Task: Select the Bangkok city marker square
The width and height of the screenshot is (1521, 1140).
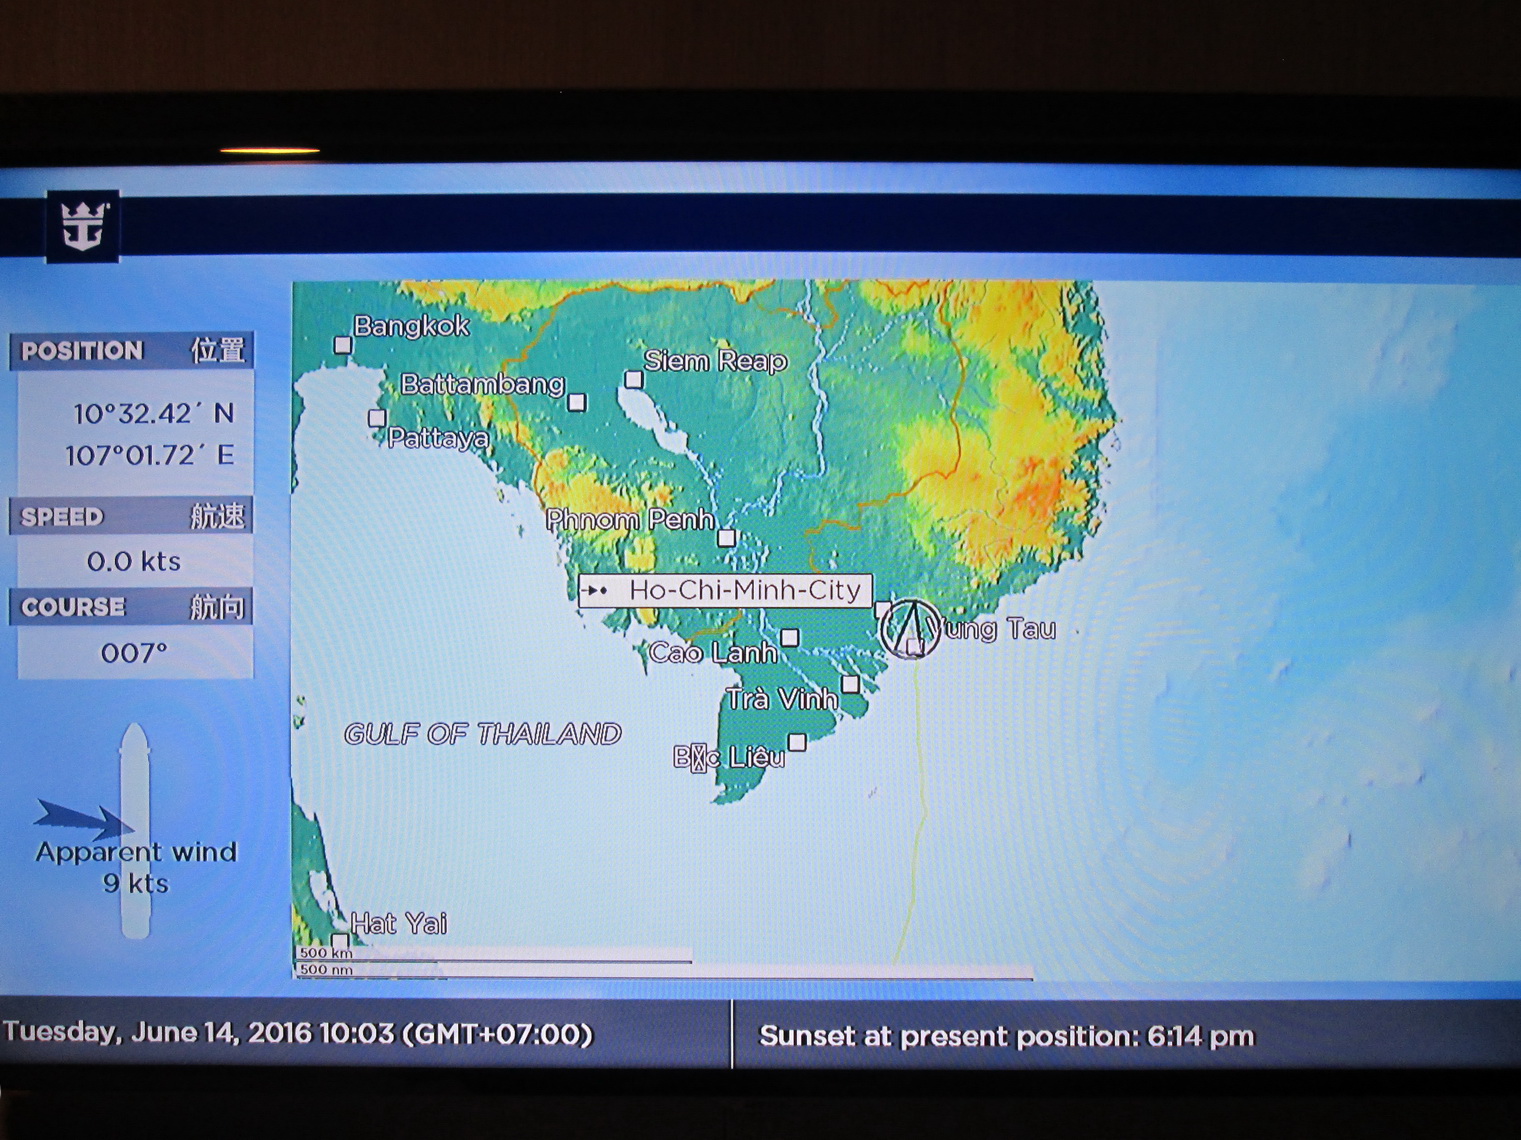Action: (x=342, y=345)
